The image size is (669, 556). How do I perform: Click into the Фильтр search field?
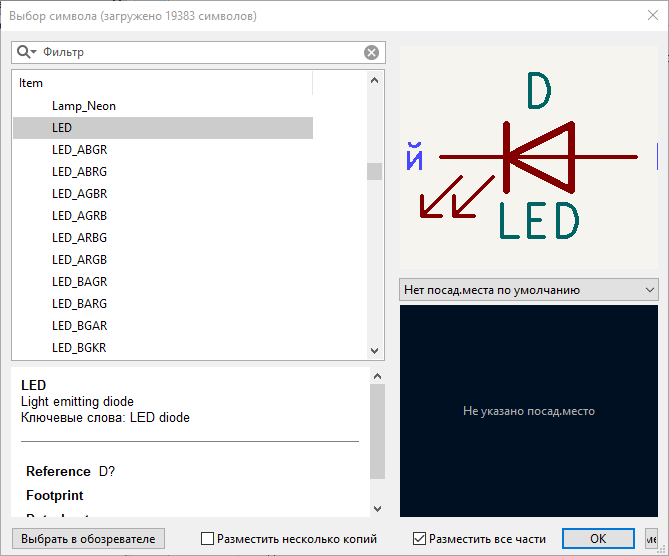[200, 52]
